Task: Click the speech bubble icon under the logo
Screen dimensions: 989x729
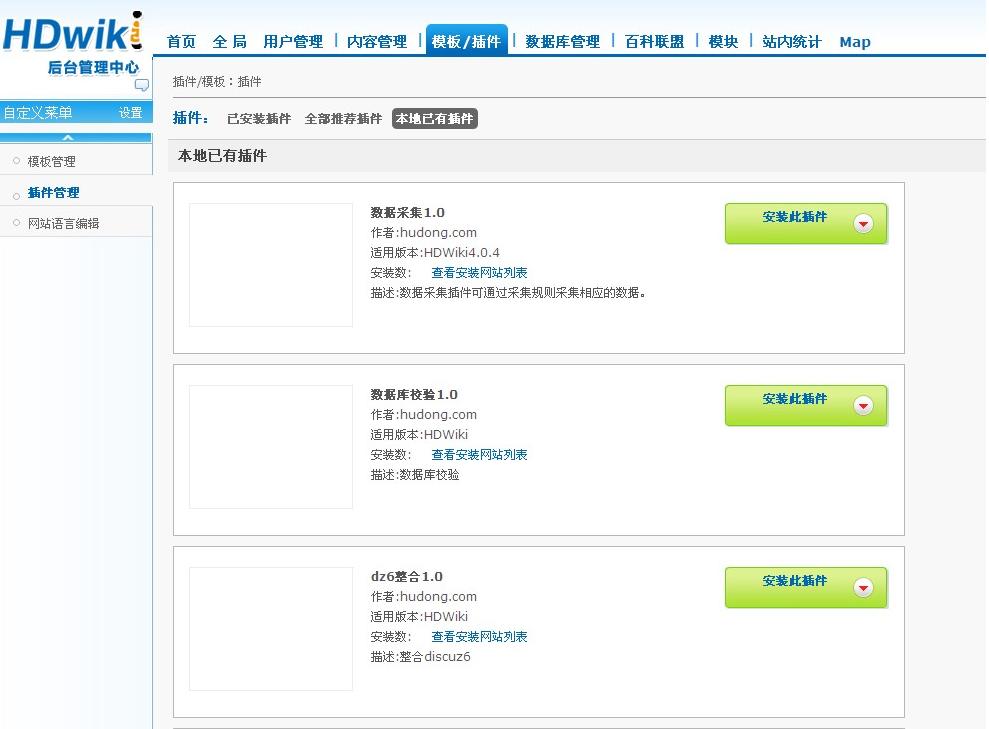Action: click(142, 85)
